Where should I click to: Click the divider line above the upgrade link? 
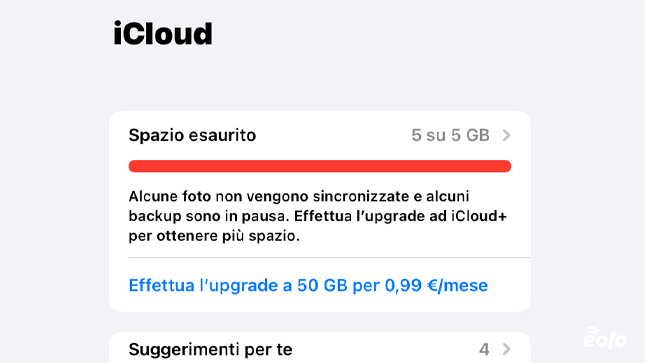click(x=329, y=258)
